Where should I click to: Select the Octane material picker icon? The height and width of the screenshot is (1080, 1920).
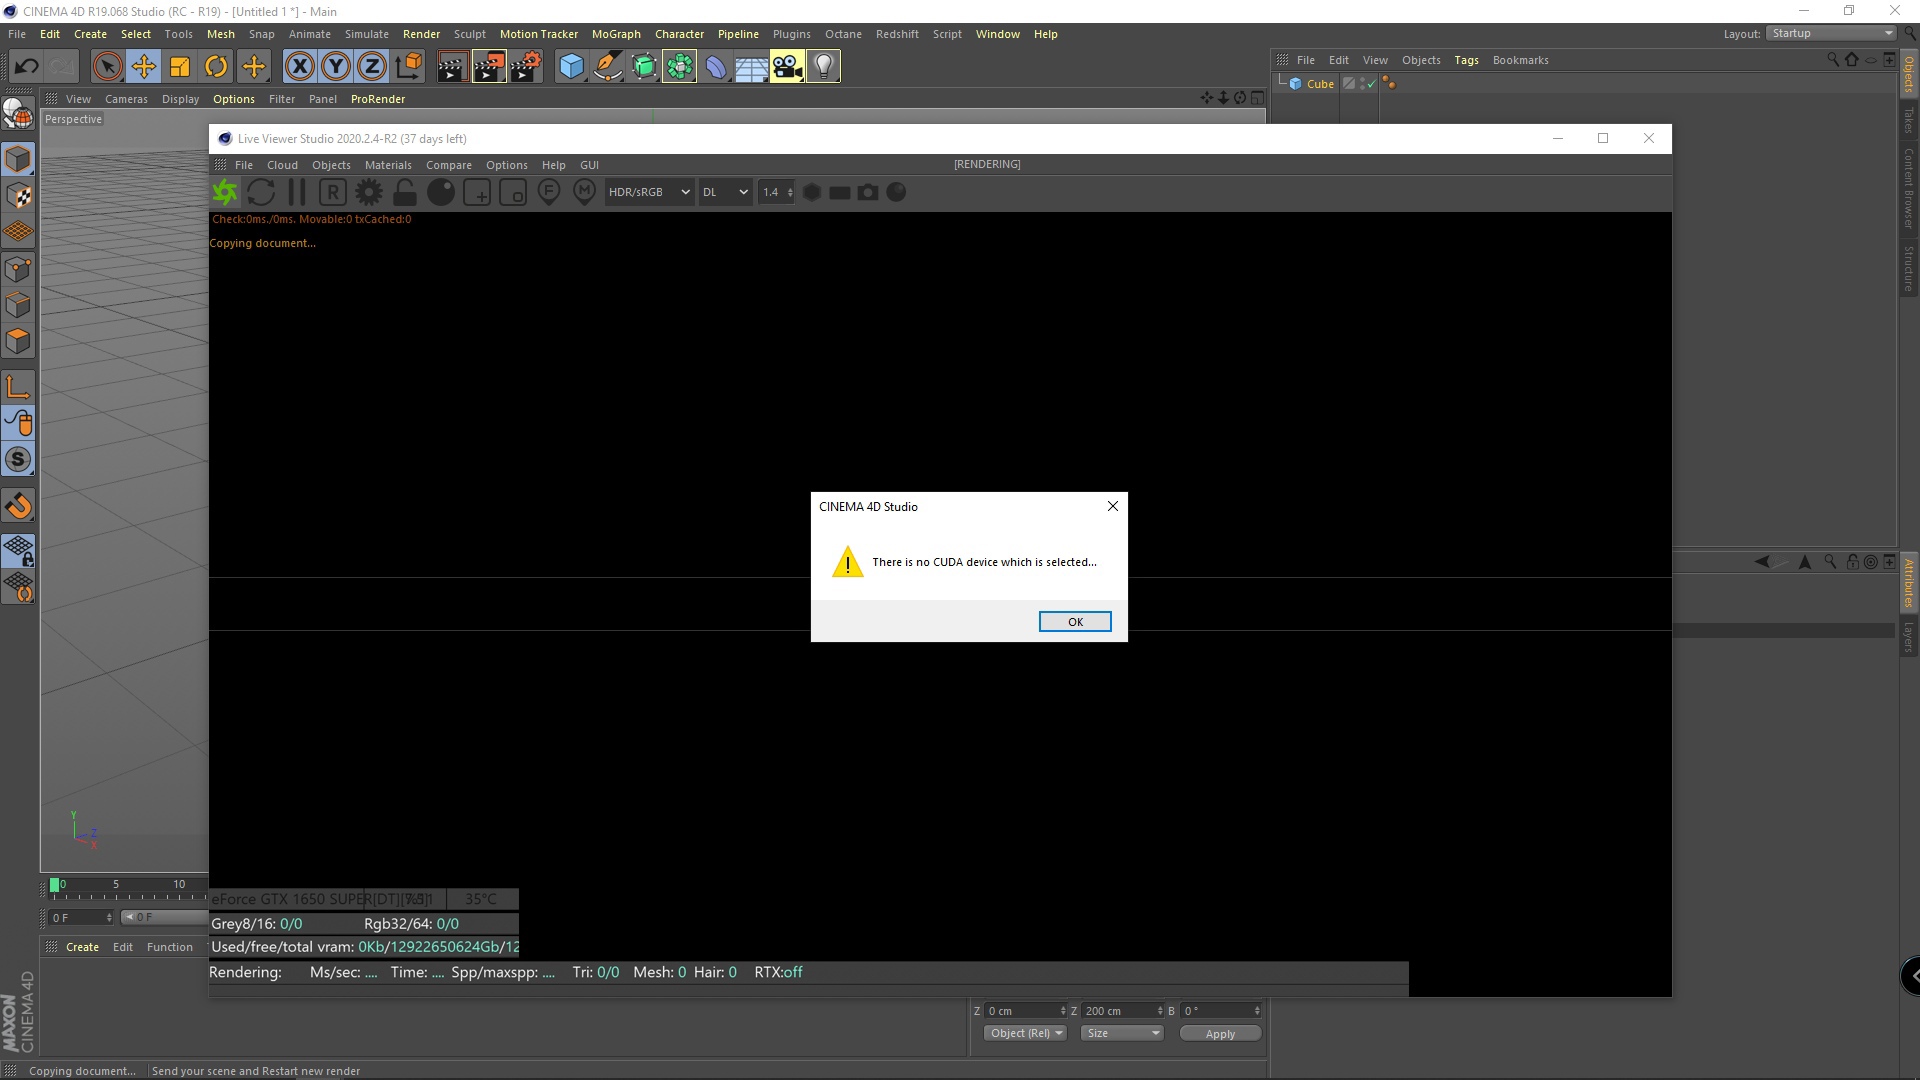[x=585, y=192]
